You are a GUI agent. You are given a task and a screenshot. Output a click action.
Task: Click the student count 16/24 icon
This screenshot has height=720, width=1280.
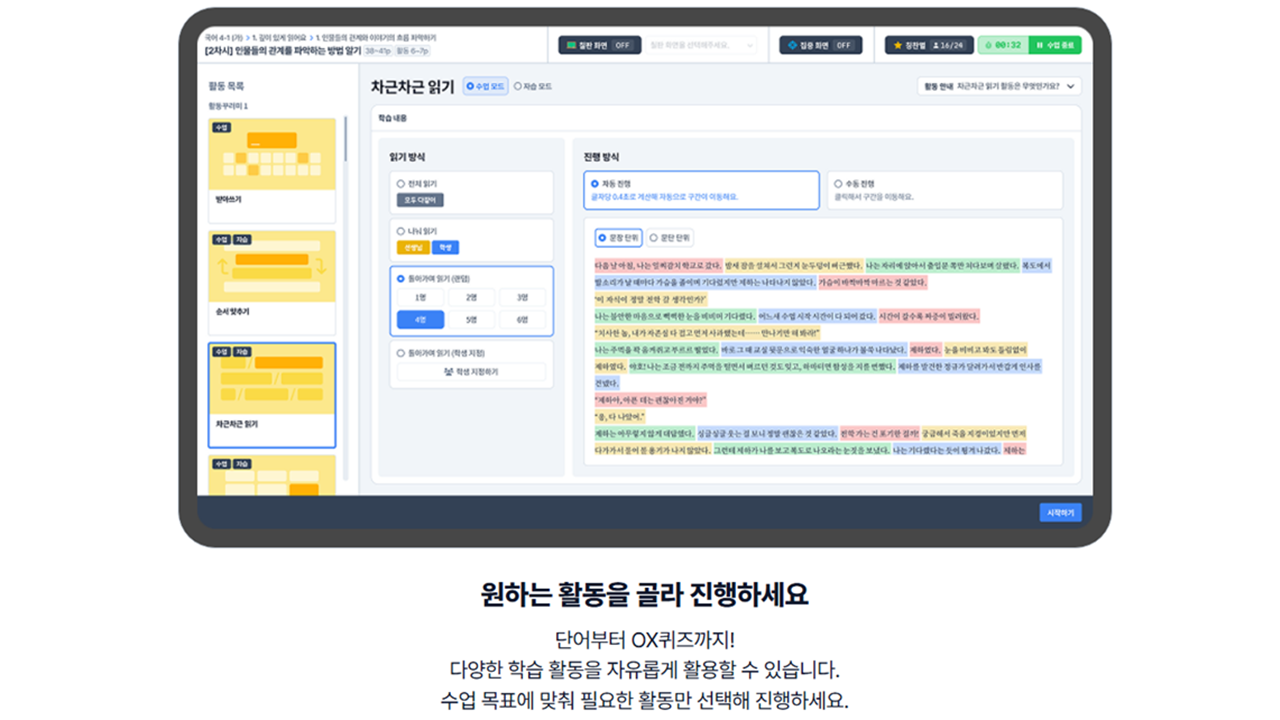pos(949,45)
